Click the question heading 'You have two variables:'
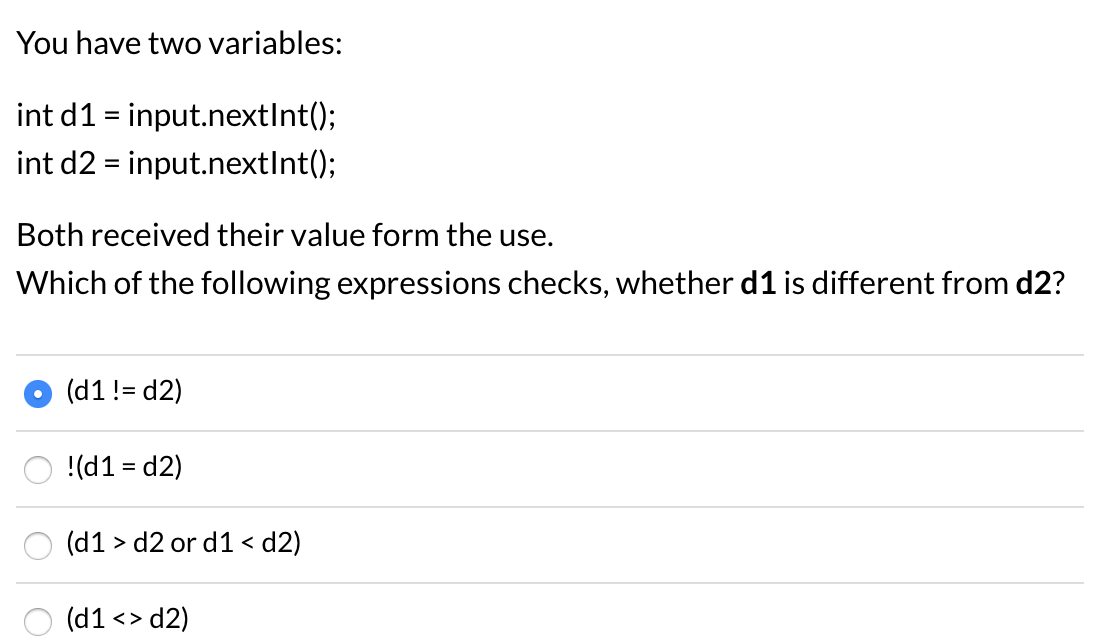The height and width of the screenshot is (642, 1096). 180,42
